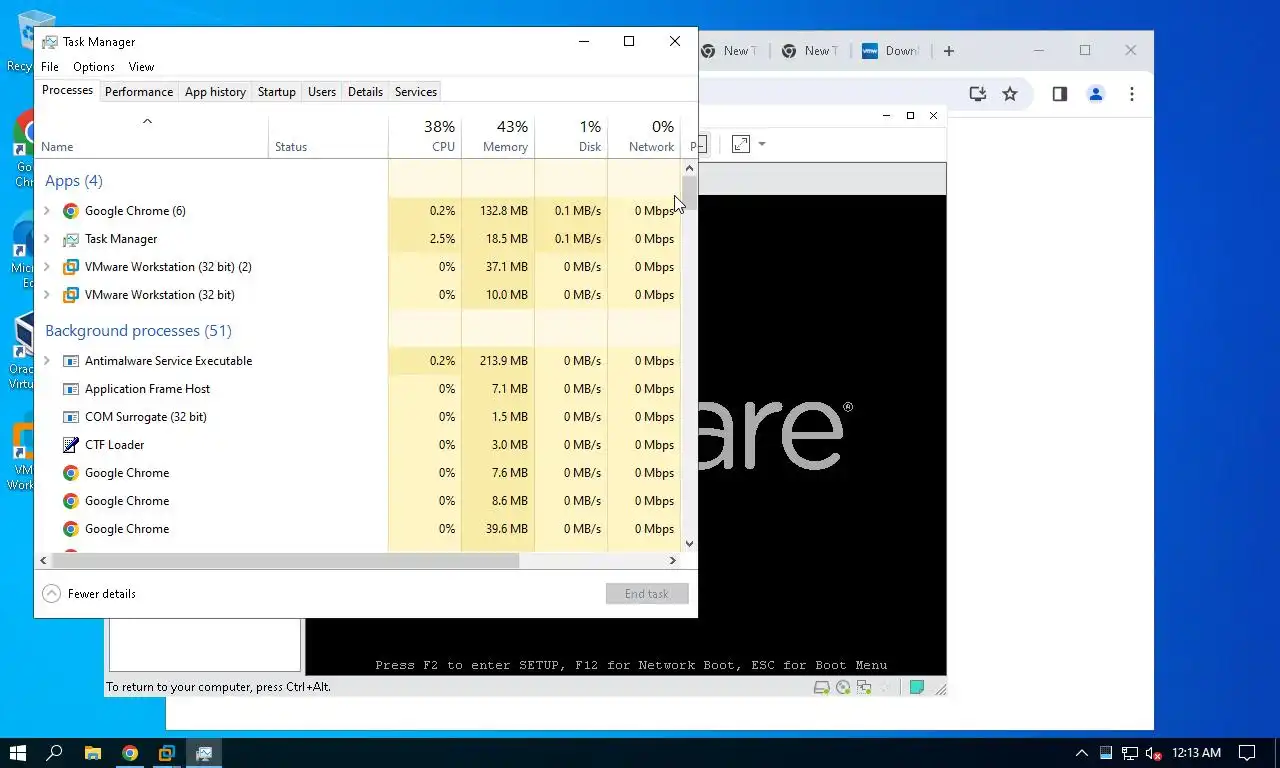This screenshot has height=768, width=1280.
Task: Click VMware green message log icon
Action: tap(916, 687)
